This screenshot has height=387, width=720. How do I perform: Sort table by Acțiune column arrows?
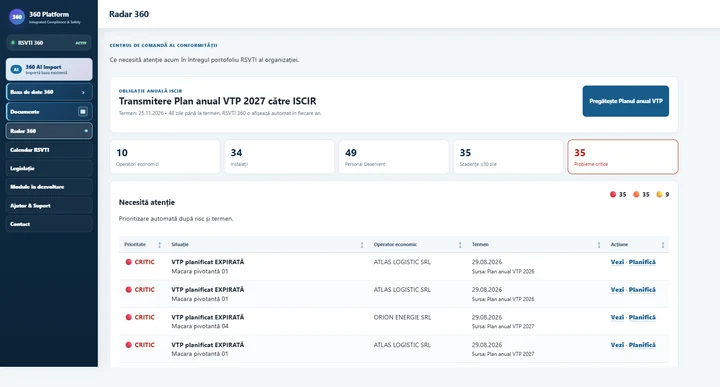(663, 245)
